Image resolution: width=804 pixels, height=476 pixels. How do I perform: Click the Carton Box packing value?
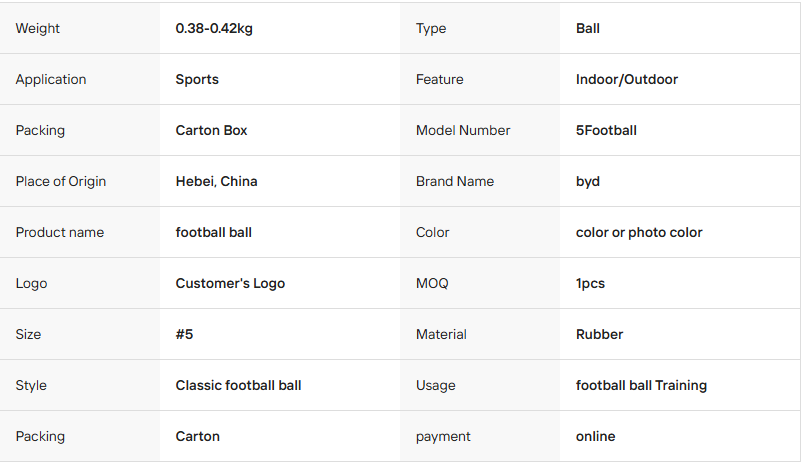point(211,130)
